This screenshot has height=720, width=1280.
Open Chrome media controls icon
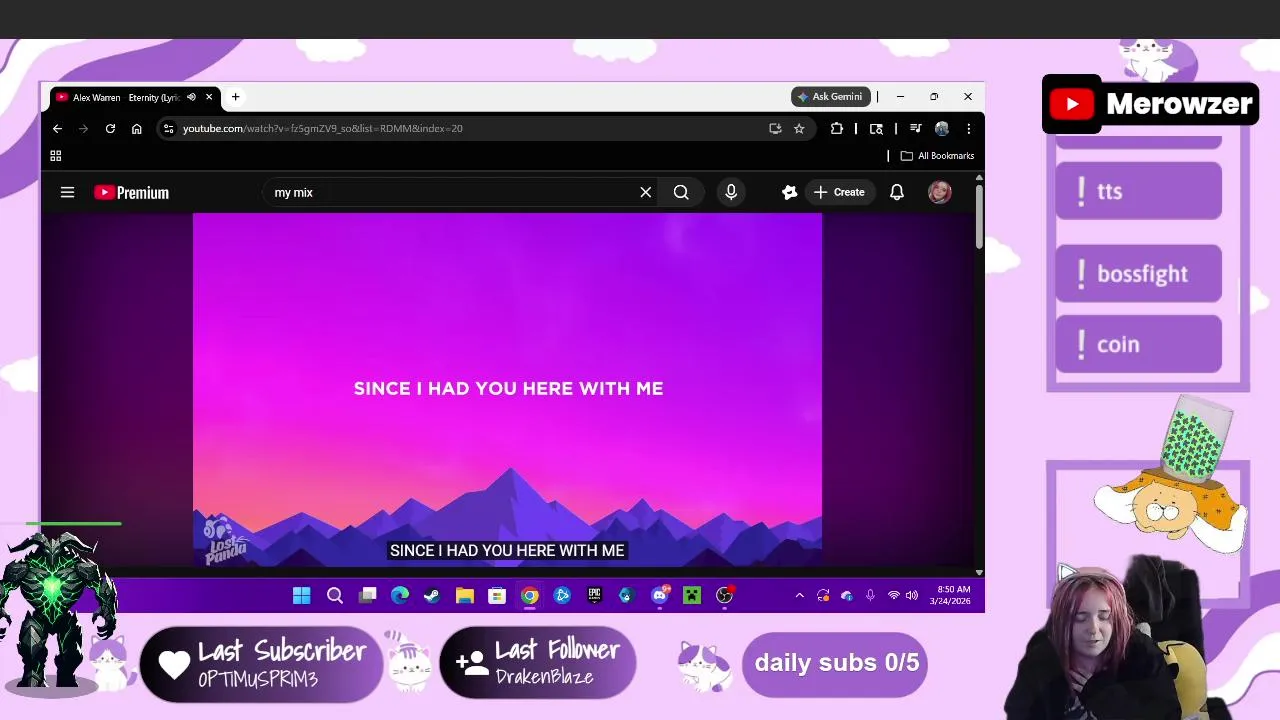tap(915, 128)
